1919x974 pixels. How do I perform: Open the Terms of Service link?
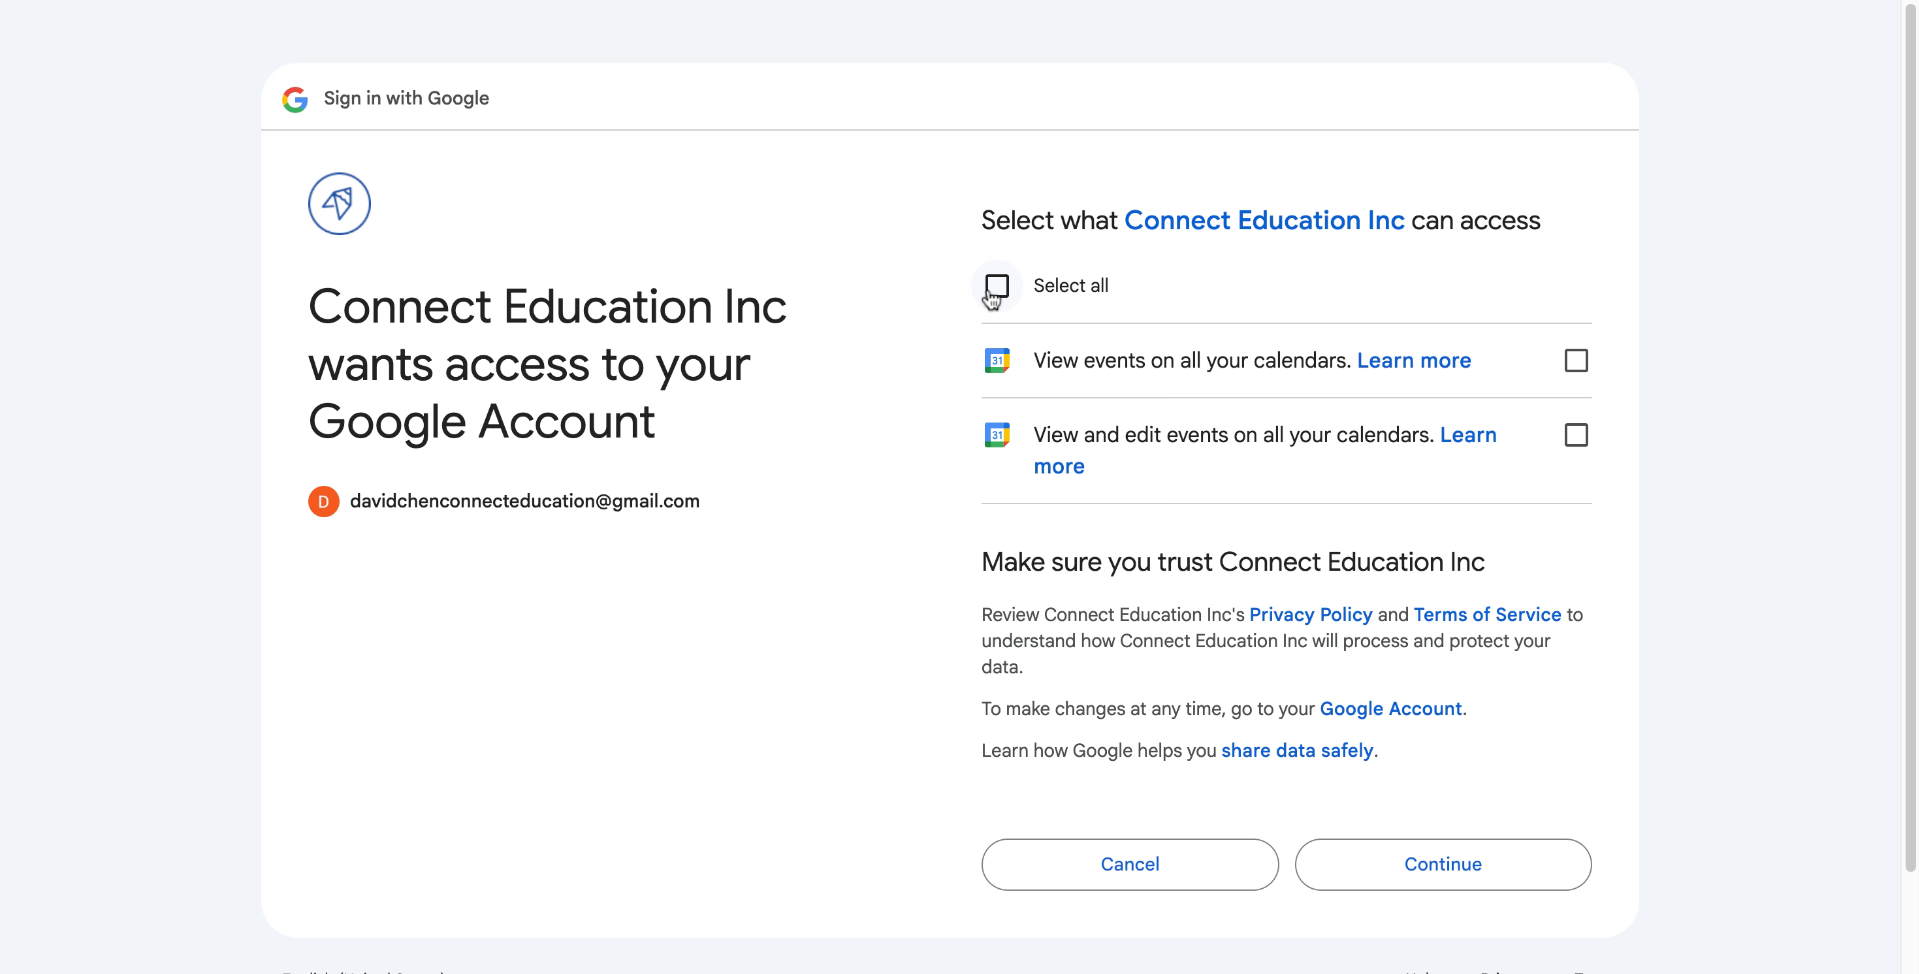1487,615
